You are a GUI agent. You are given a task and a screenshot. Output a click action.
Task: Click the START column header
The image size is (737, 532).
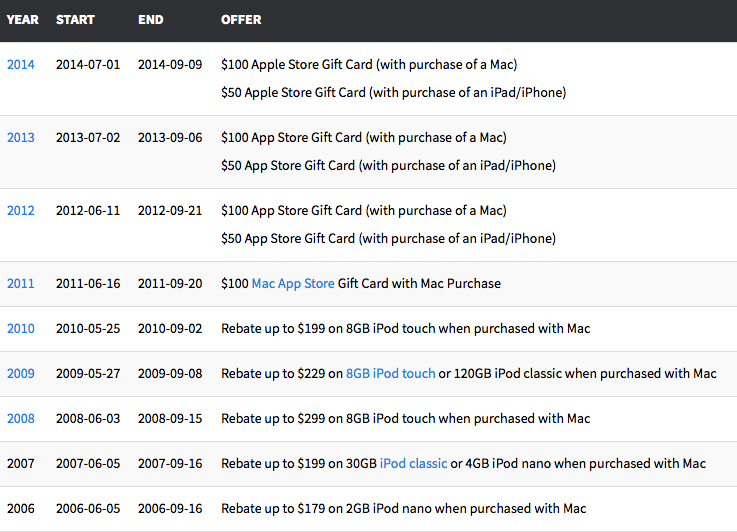pos(75,20)
